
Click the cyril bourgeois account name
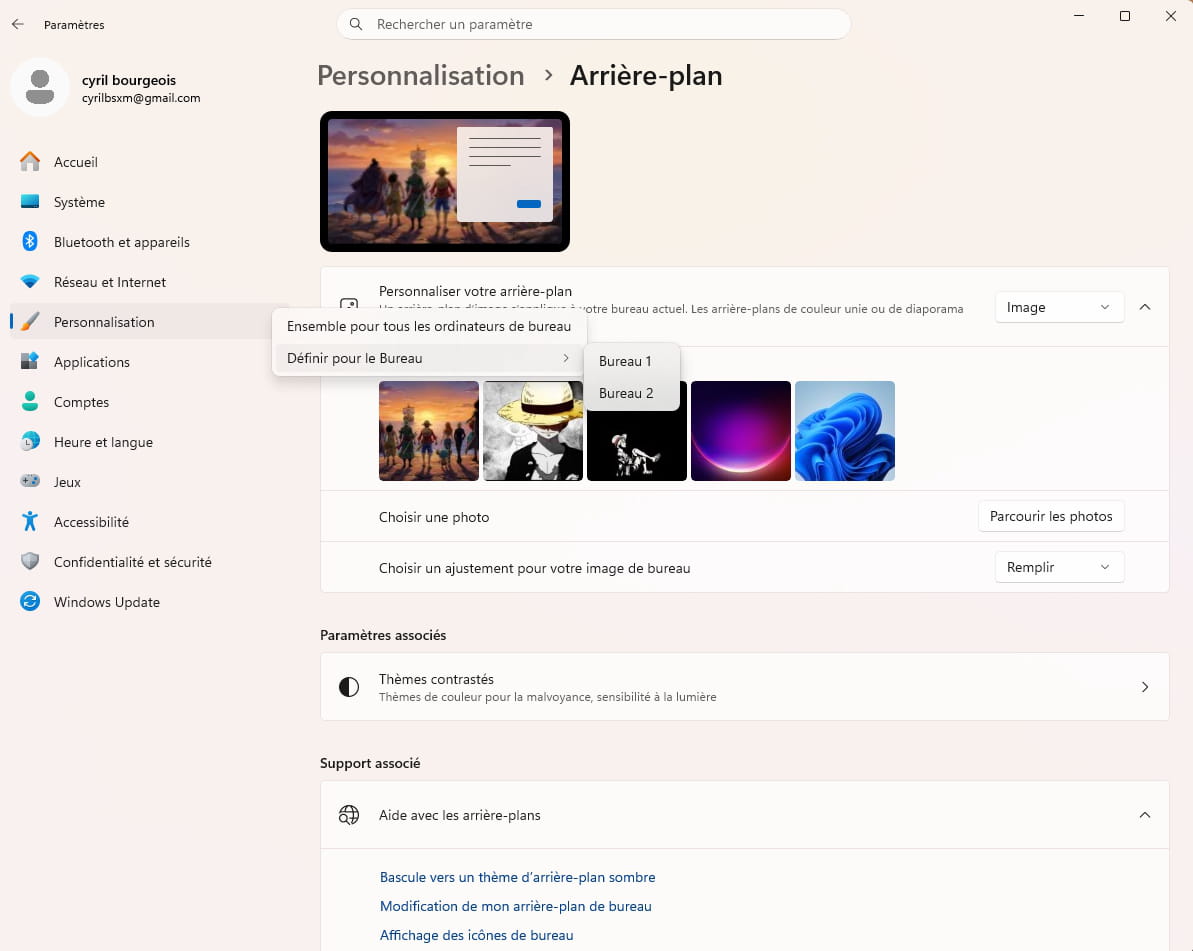(129, 81)
